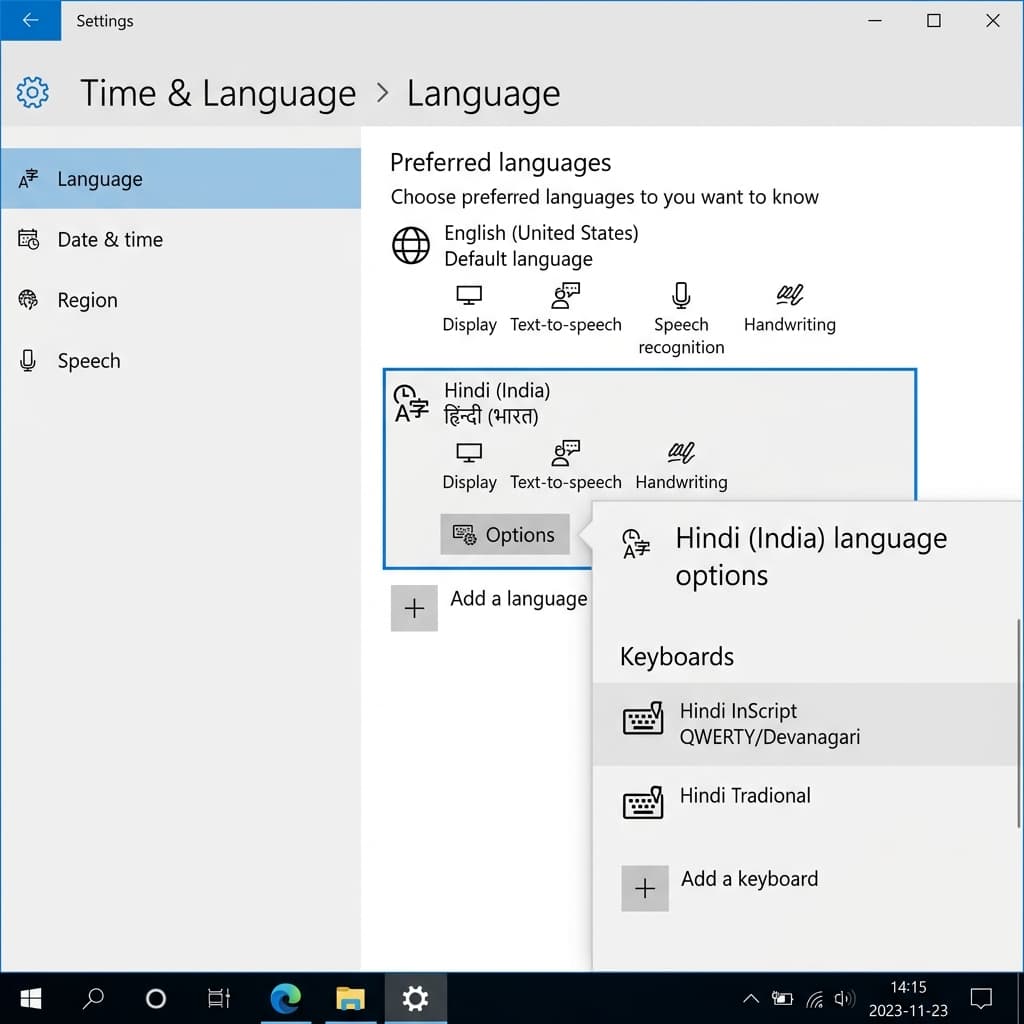Maximize the Settings window
Image resolution: width=1024 pixels, height=1024 pixels.
pyautogui.click(x=934, y=20)
